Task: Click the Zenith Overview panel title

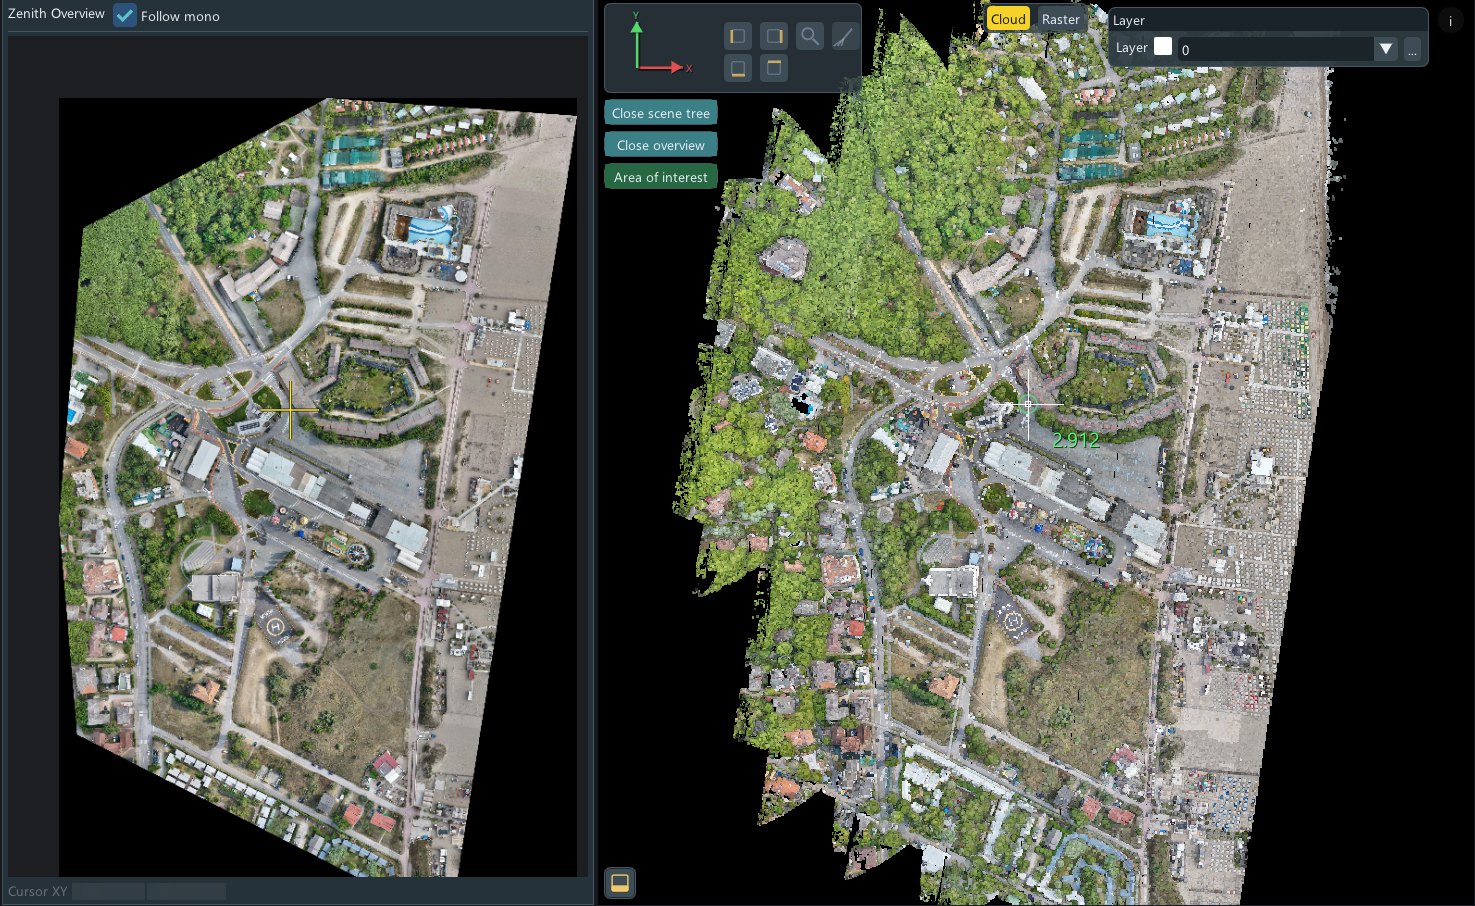Action: point(56,14)
